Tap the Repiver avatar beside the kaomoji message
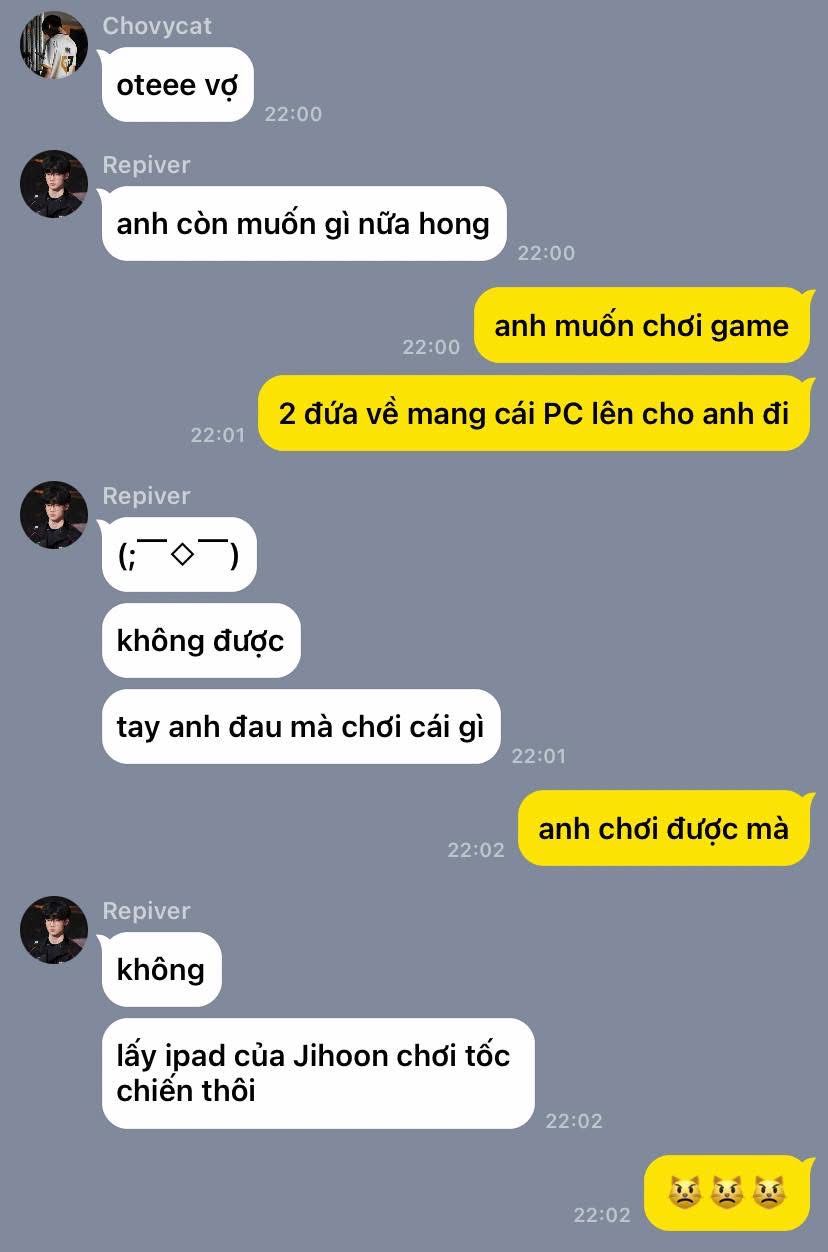Image resolution: width=828 pixels, height=1252 pixels. pos(54,515)
